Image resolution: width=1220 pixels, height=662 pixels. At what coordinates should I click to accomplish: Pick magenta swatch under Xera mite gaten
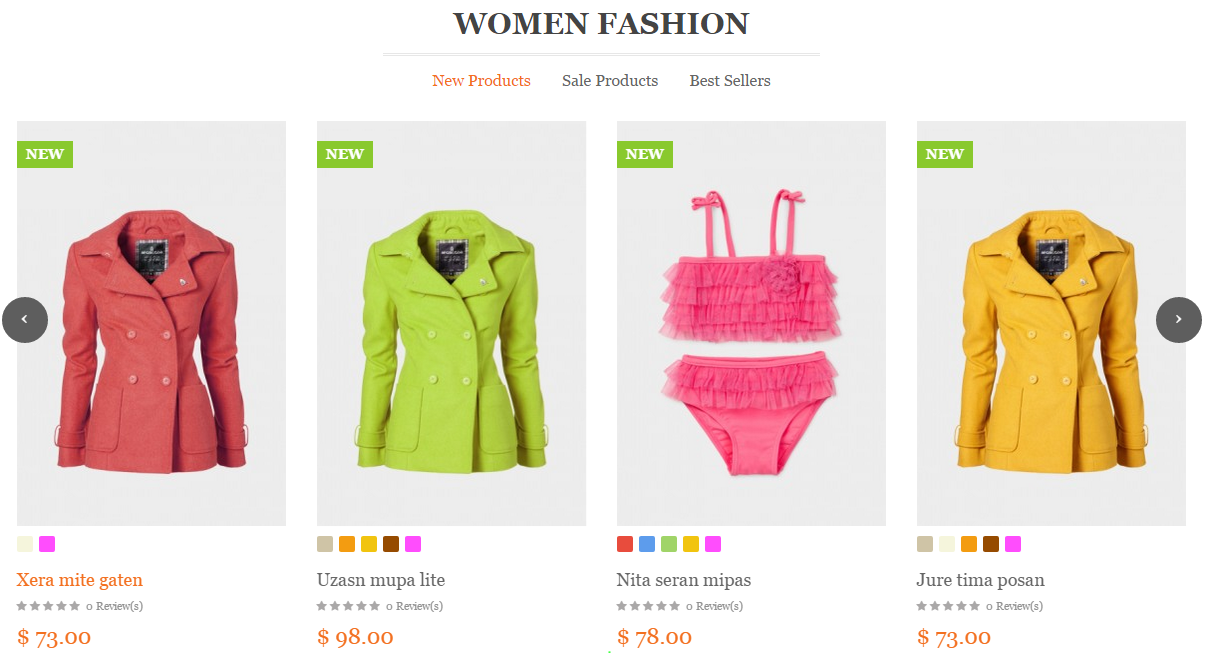(x=47, y=544)
